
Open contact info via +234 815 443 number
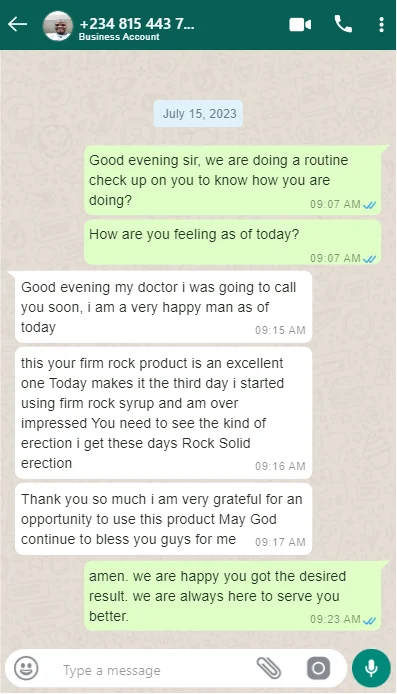(x=136, y=23)
